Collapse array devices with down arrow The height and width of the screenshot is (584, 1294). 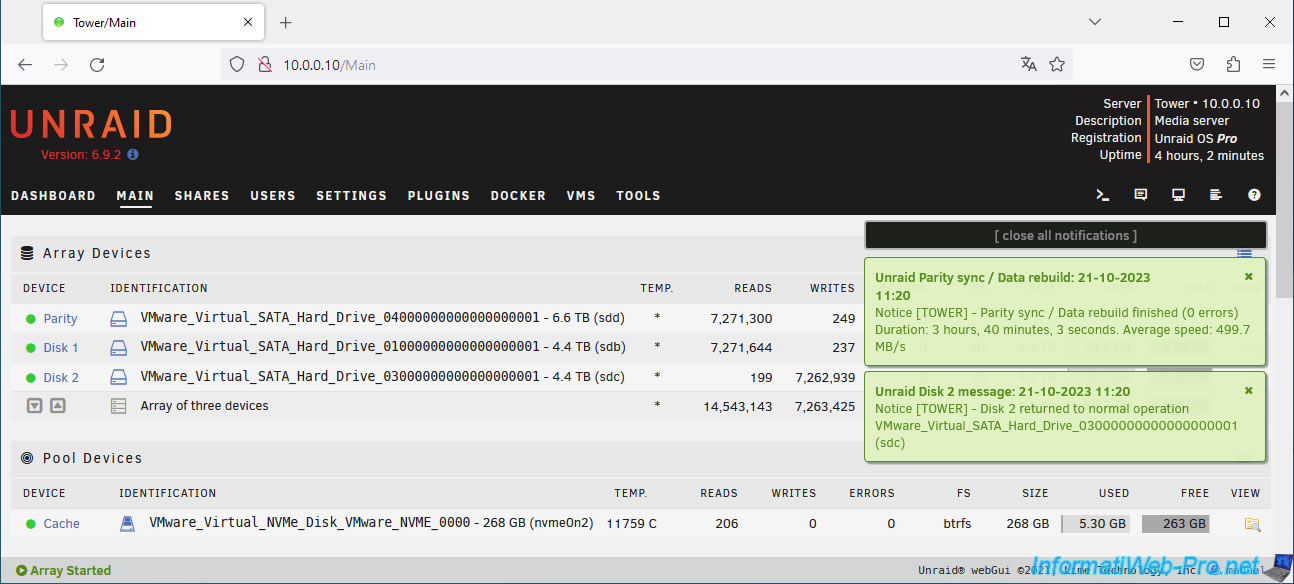(x=35, y=406)
